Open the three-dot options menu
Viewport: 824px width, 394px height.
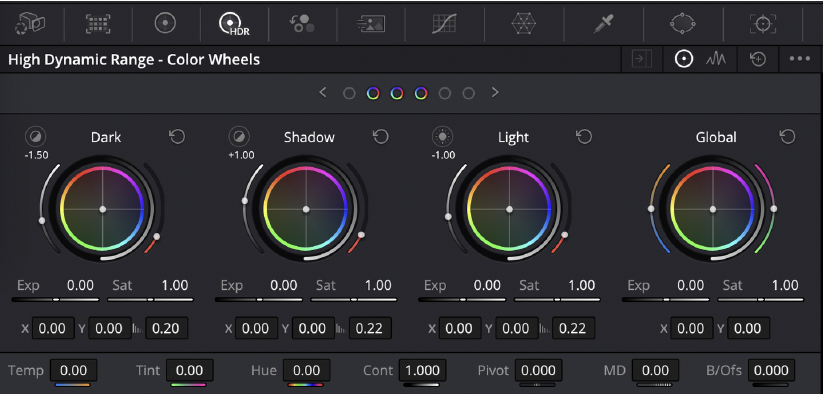pos(800,59)
